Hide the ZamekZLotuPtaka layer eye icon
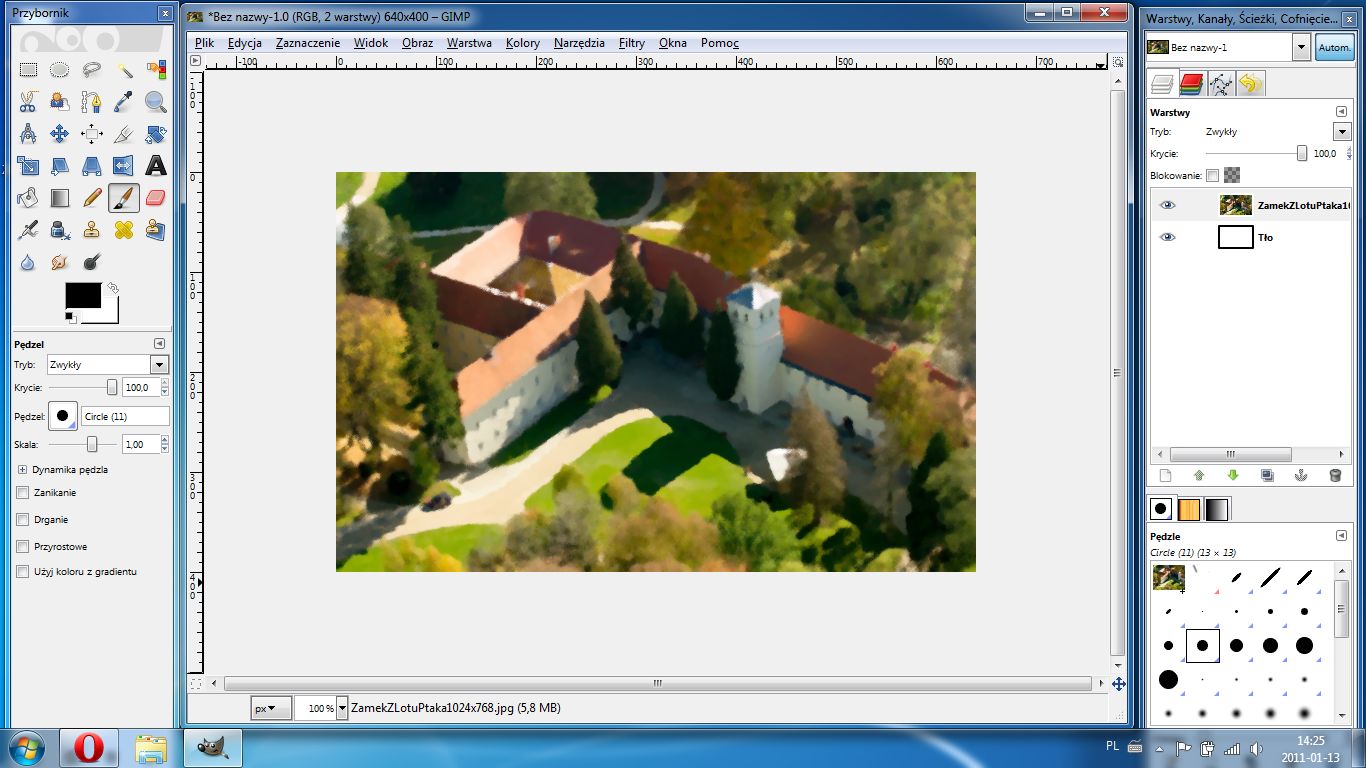1366x768 pixels. (1167, 206)
